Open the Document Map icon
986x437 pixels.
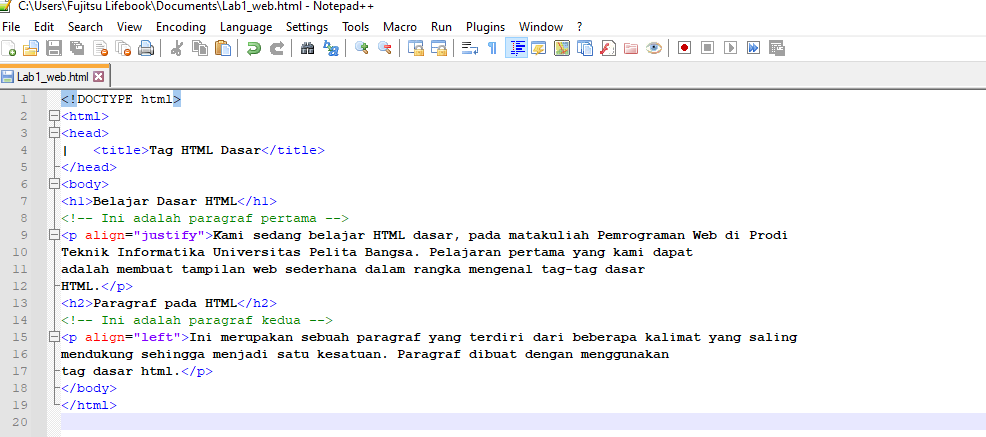click(x=562, y=48)
